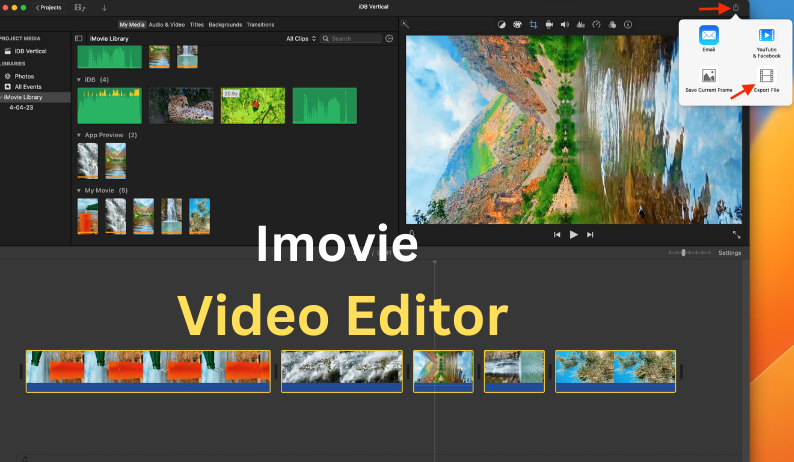Skip to previous clip button

[x=557, y=235]
